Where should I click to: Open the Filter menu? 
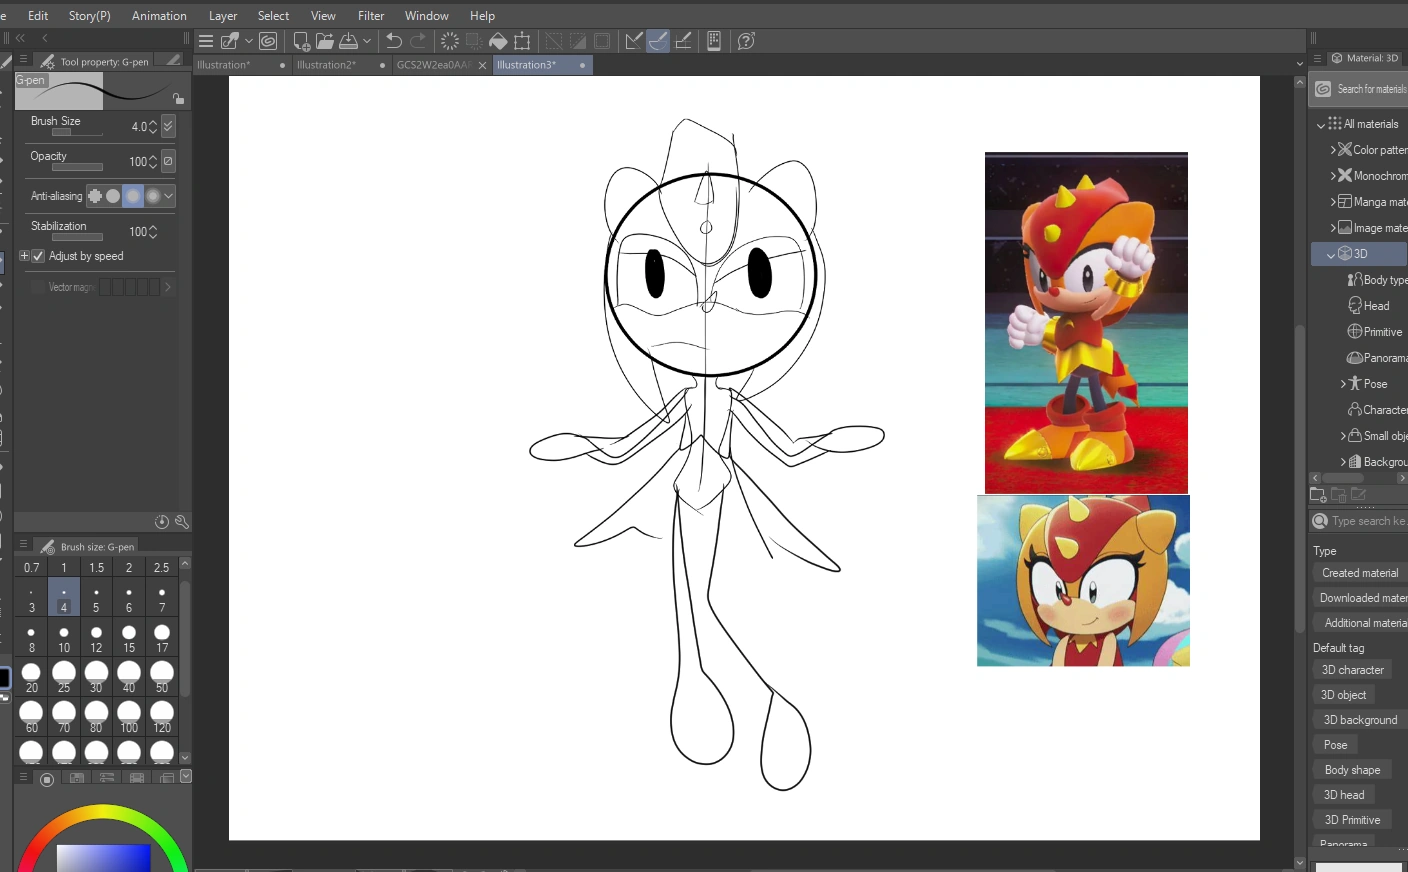pos(371,15)
